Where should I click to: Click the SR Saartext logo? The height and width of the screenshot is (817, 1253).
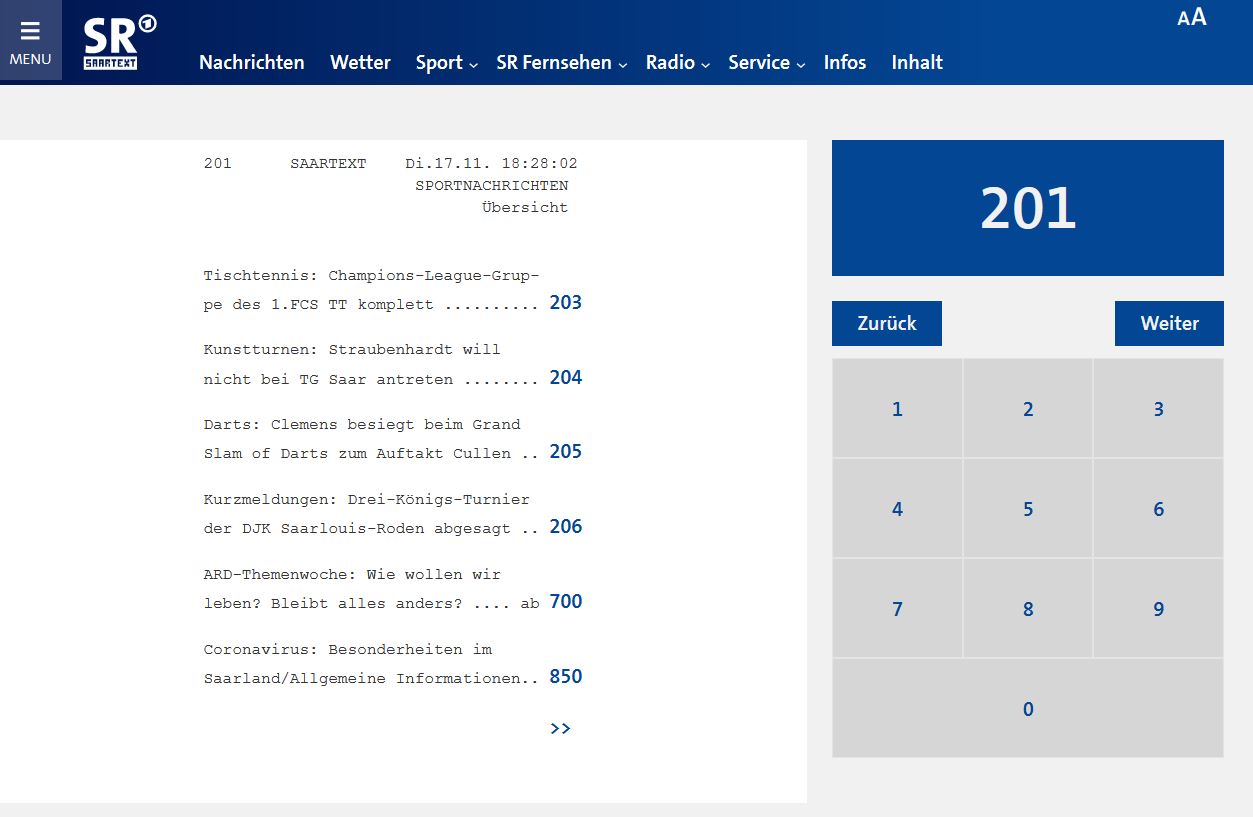119,43
